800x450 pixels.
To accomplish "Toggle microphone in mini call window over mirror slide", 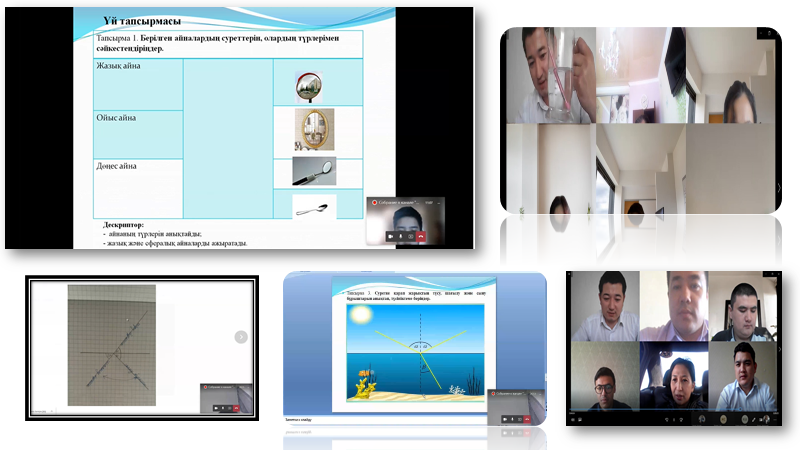I will (399, 237).
